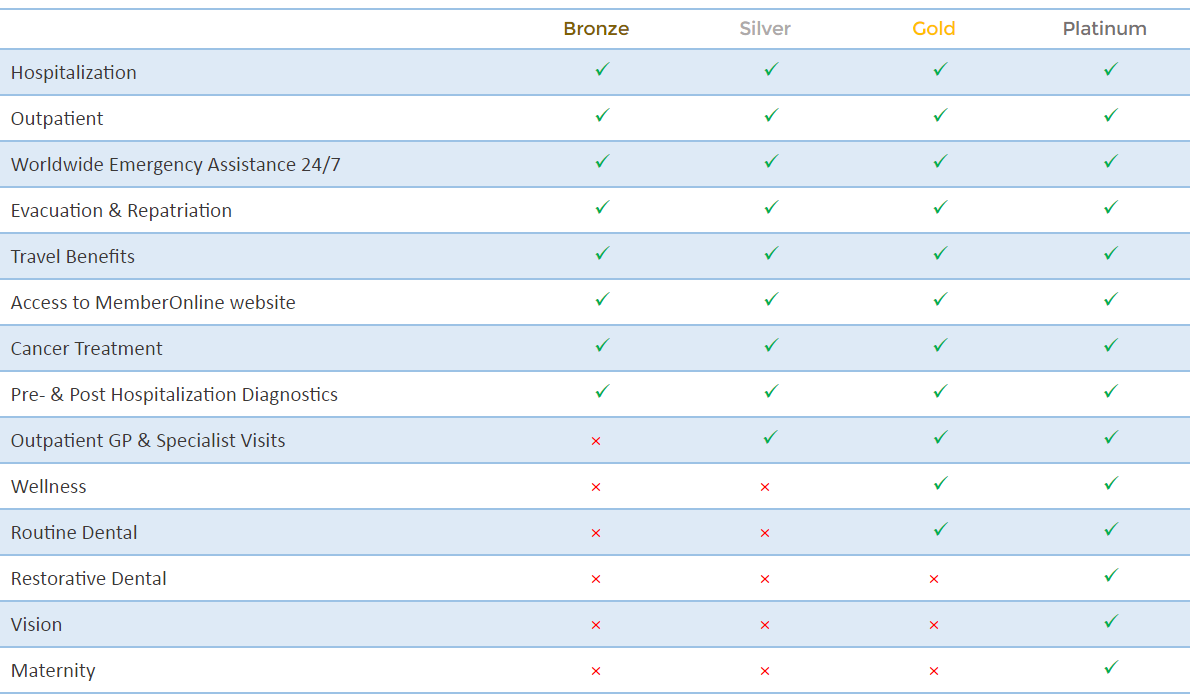Select the Pre- & Post Hospitalization Diagnostics label

(x=175, y=395)
